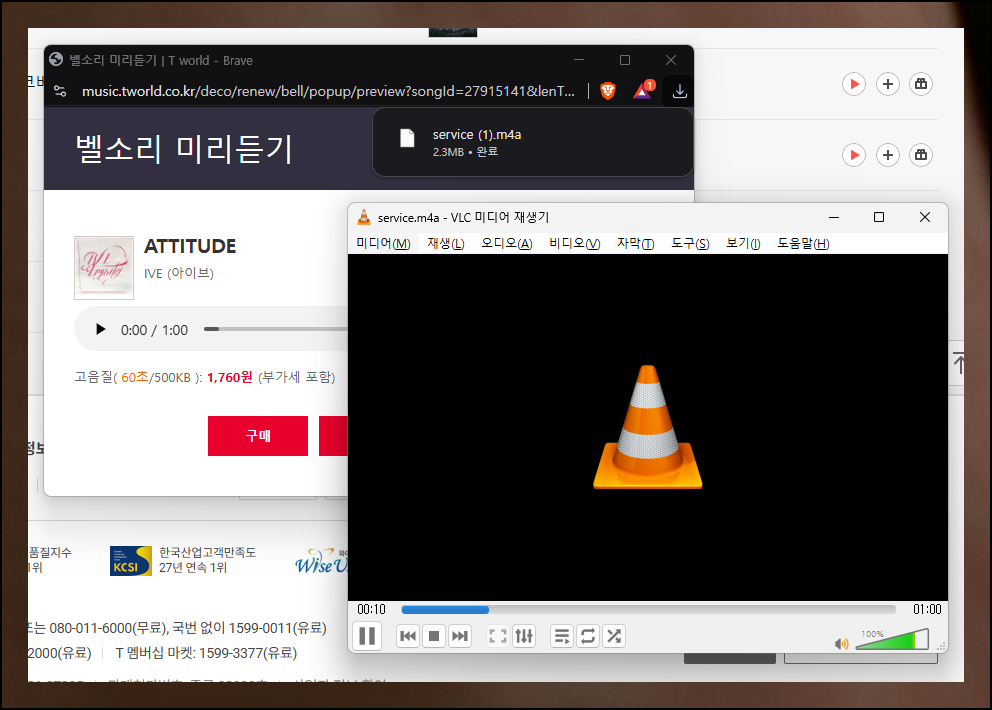This screenshot has width=992, height=710.
Task: Open the 오디오(A) menu in VLC
Action: 507,244
